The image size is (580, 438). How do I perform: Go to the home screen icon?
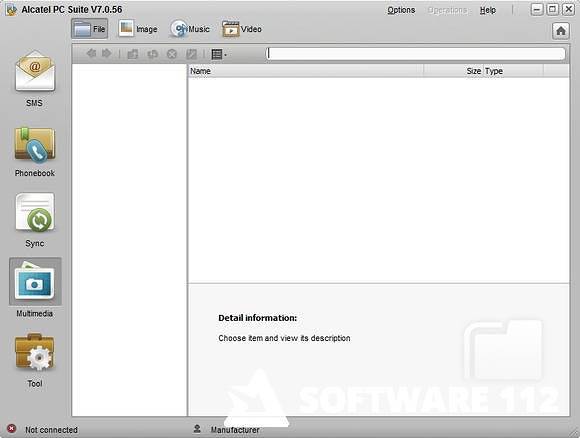(x=561, y=31)
